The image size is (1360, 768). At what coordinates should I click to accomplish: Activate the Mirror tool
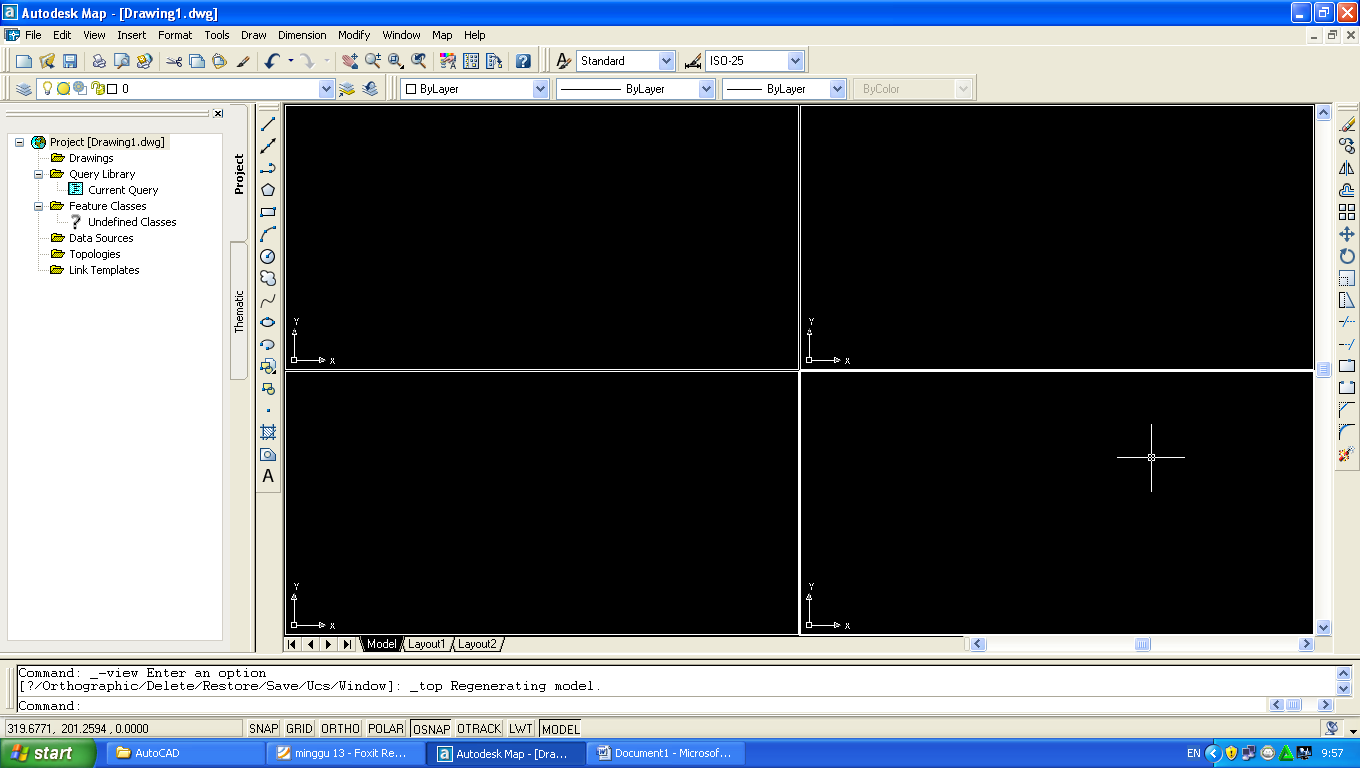pos(1347,168)
